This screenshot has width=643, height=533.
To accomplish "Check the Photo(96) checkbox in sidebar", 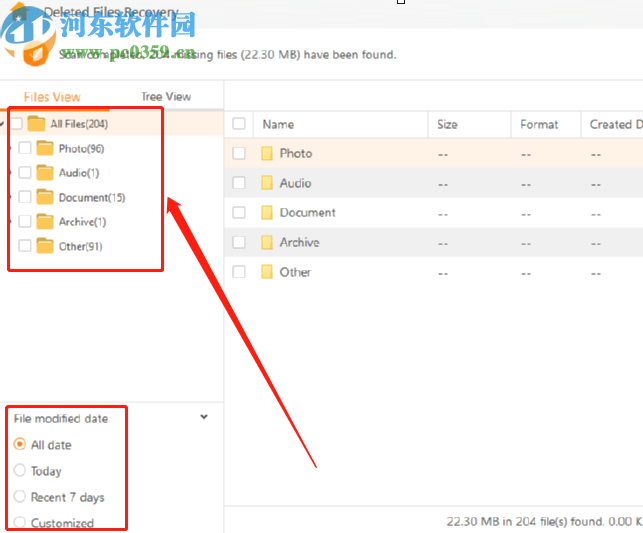I will [x=25, y=148].
